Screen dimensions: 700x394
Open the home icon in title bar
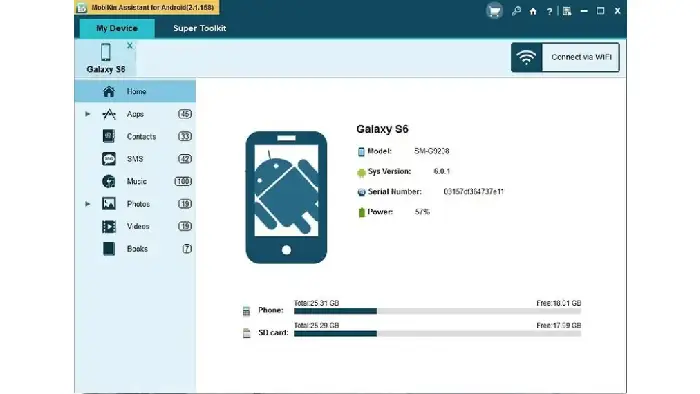click(533, 12)
